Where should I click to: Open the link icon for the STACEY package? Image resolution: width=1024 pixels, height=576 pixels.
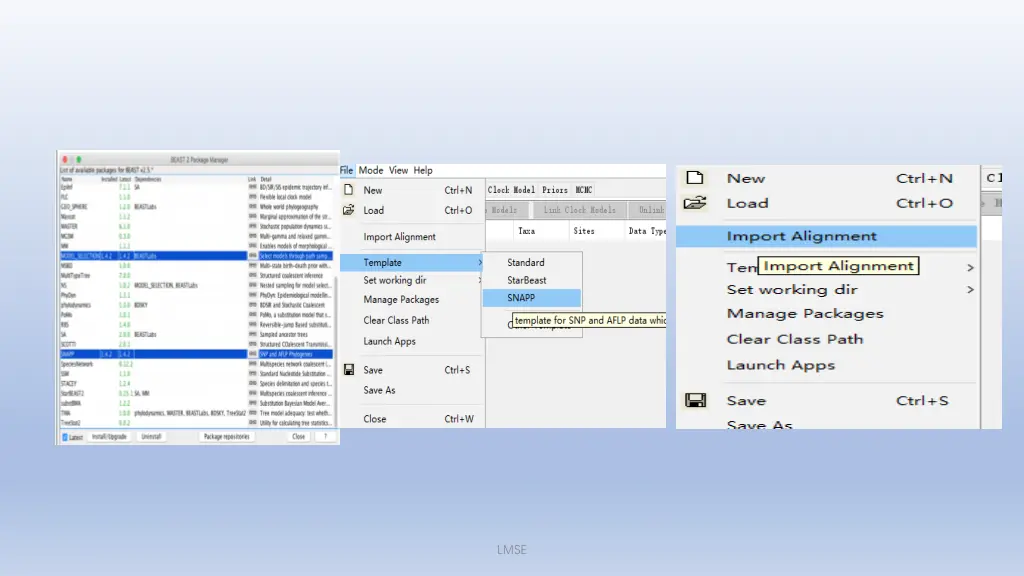click(252, 383)
